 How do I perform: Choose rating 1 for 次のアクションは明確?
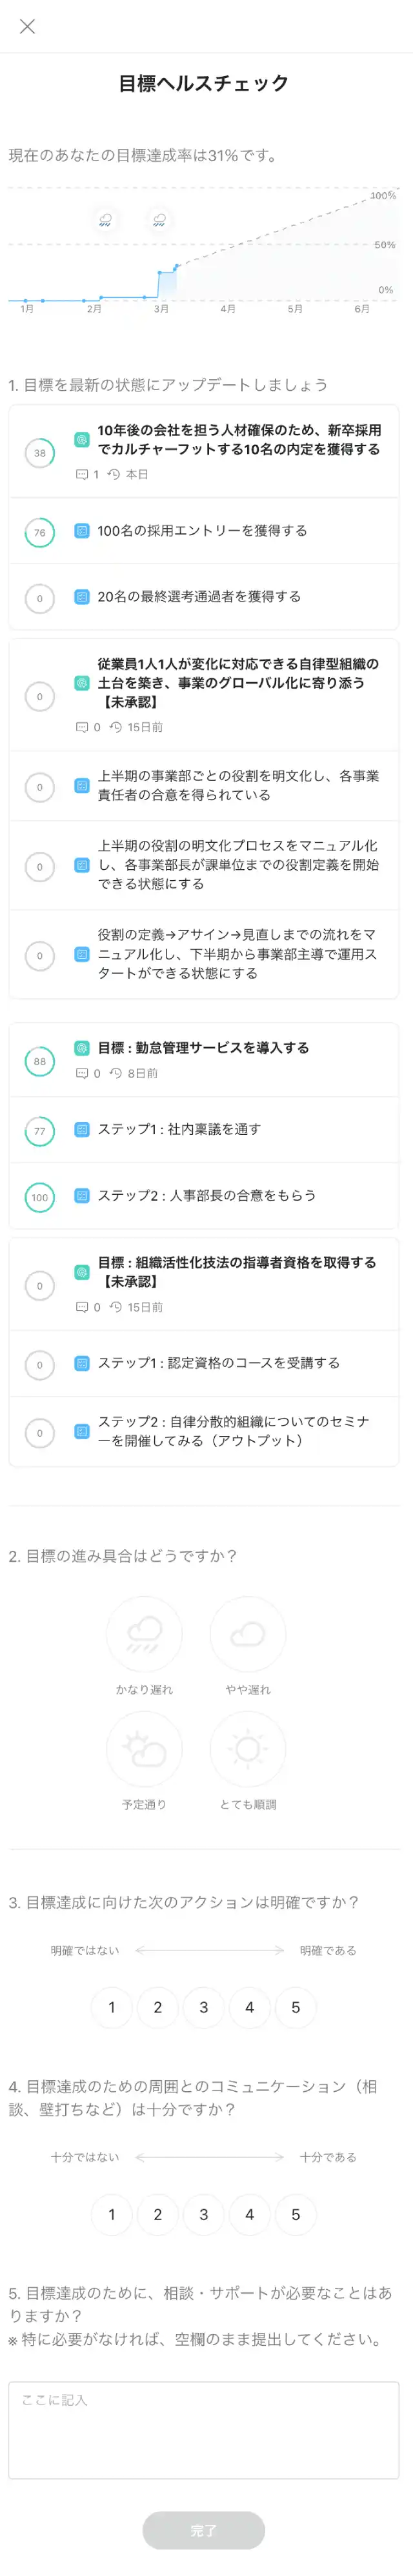click(x=112, y=2007)
